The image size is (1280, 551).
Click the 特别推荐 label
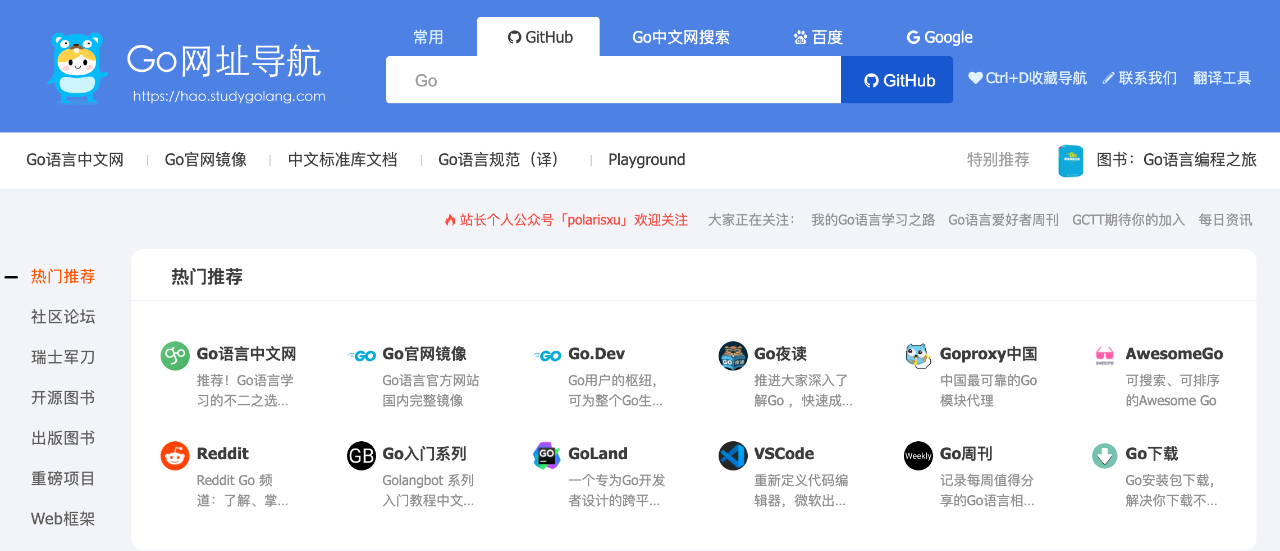pyautogui.click(x=998, y=160)
